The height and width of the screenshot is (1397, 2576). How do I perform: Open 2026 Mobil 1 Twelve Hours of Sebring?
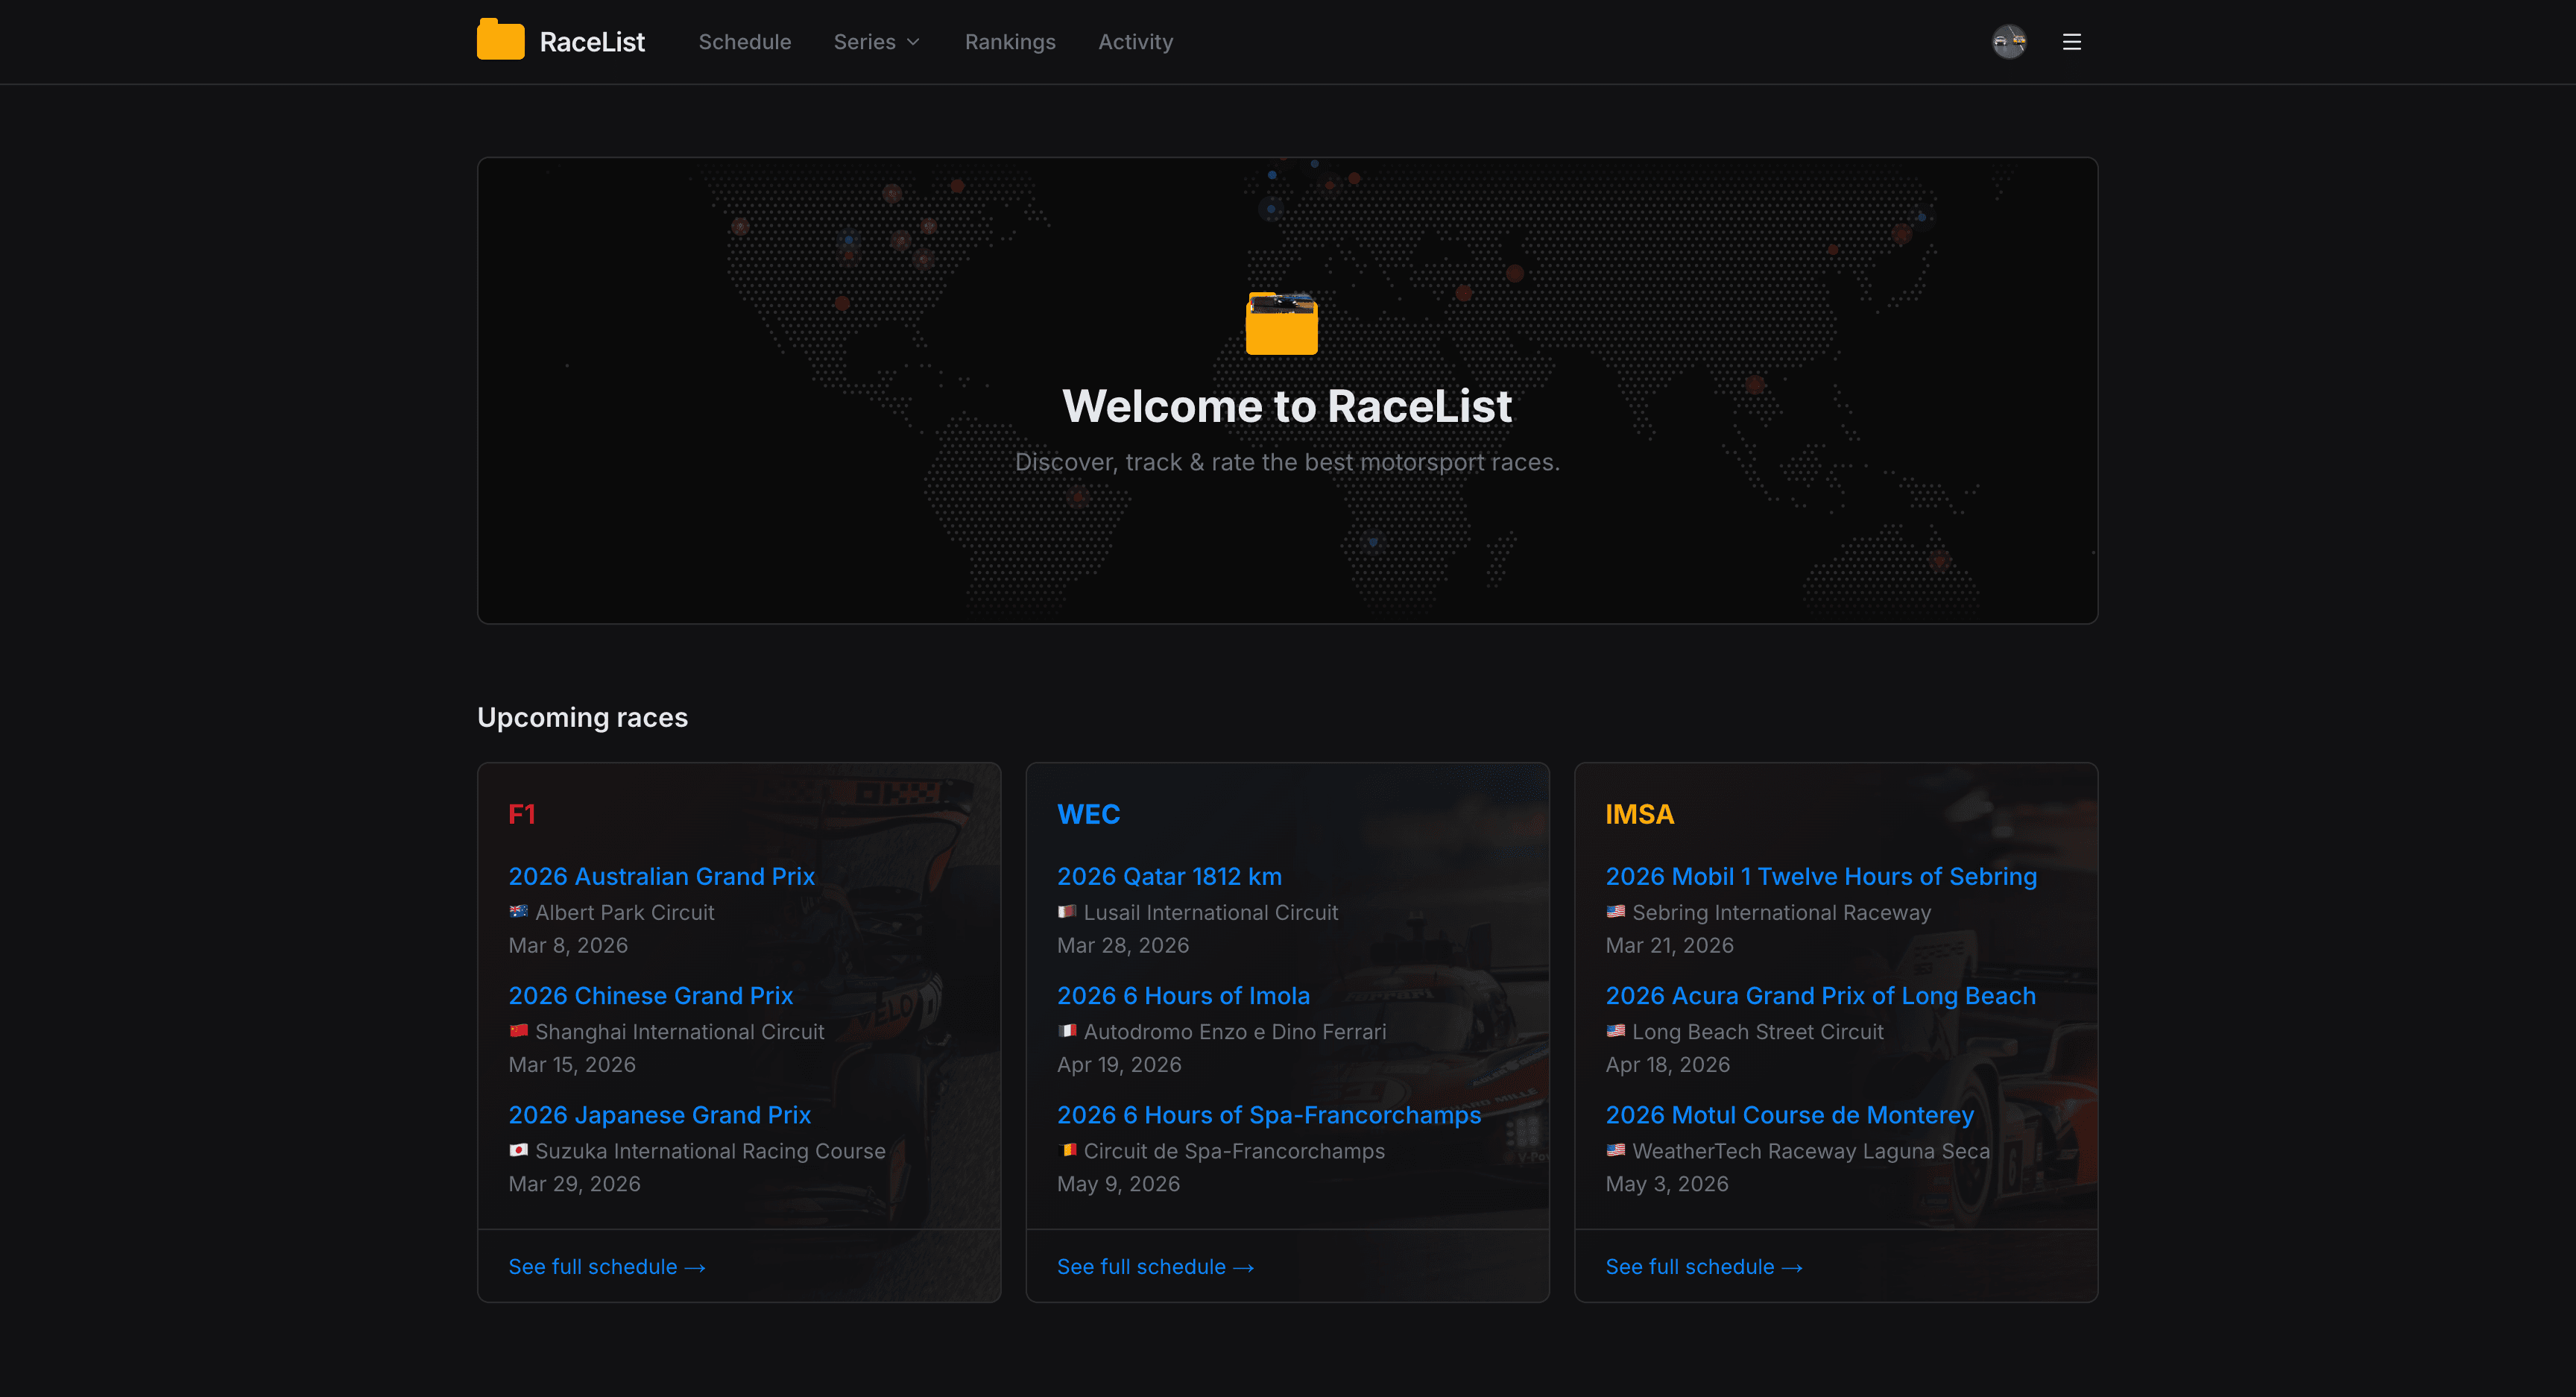click(x=1822, y=875)
